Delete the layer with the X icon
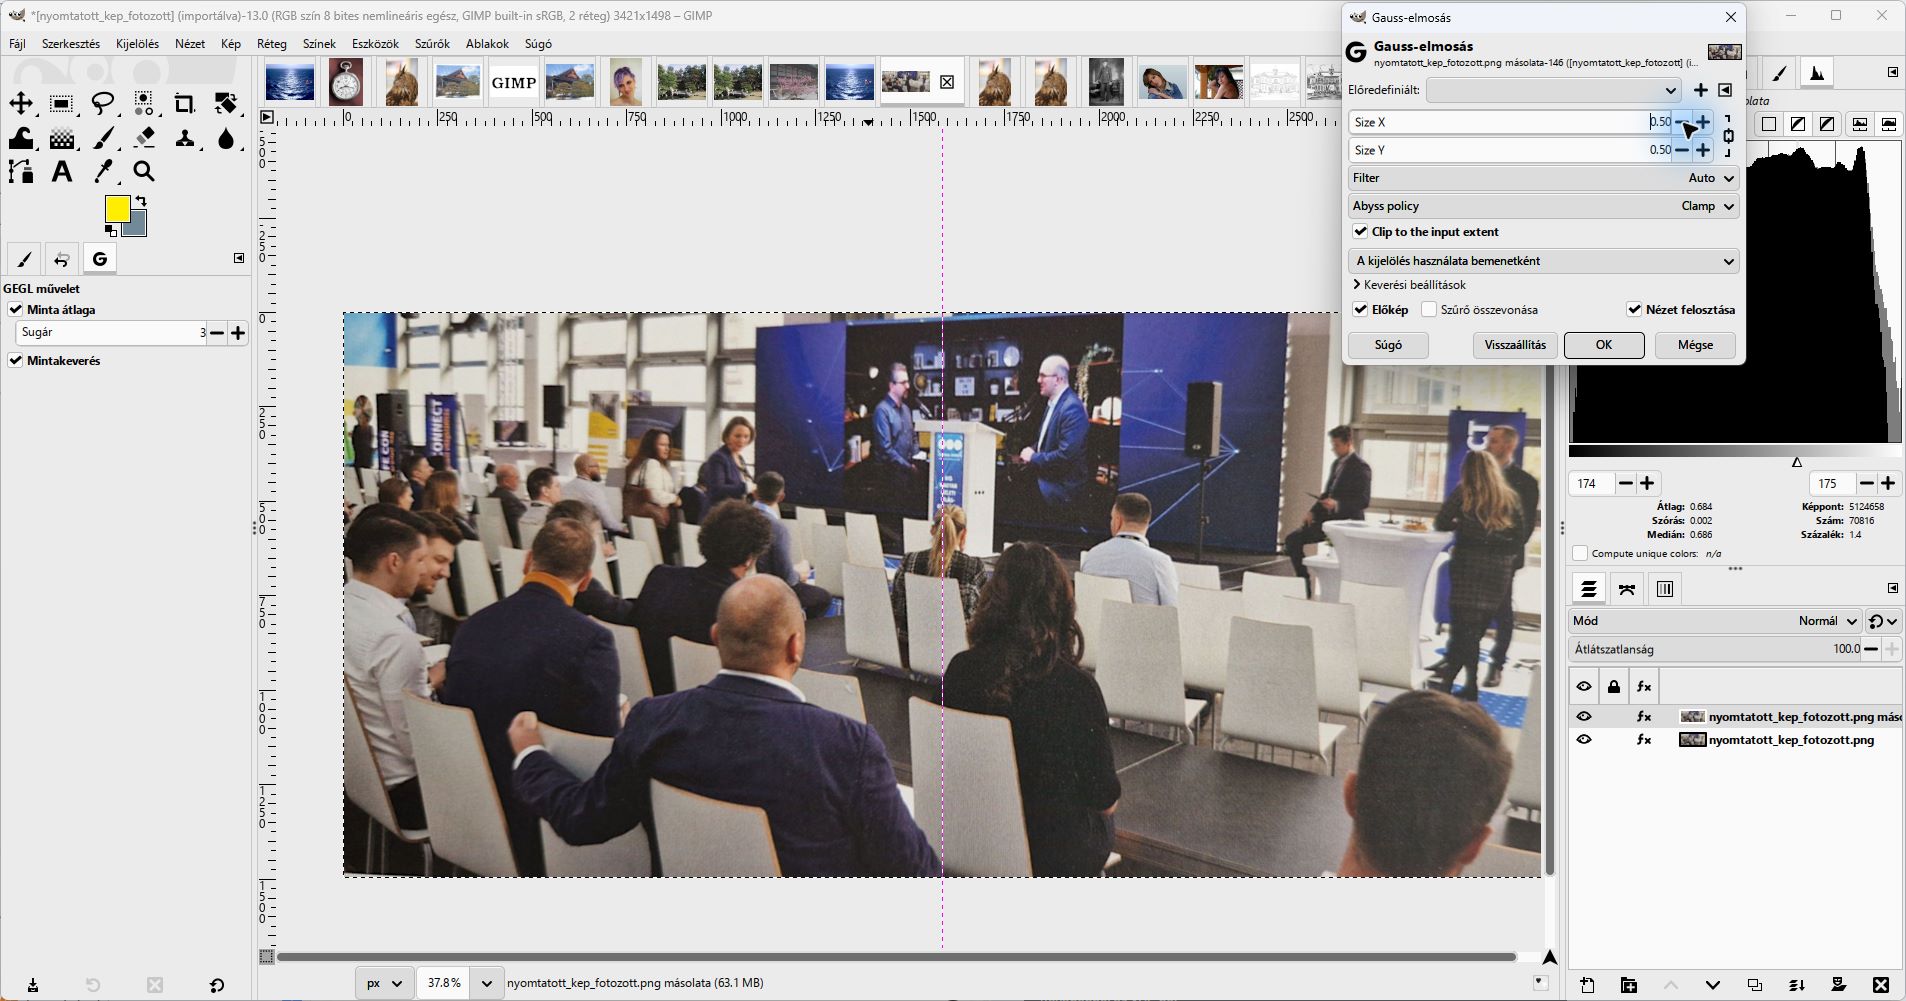 click(1881, 985)
